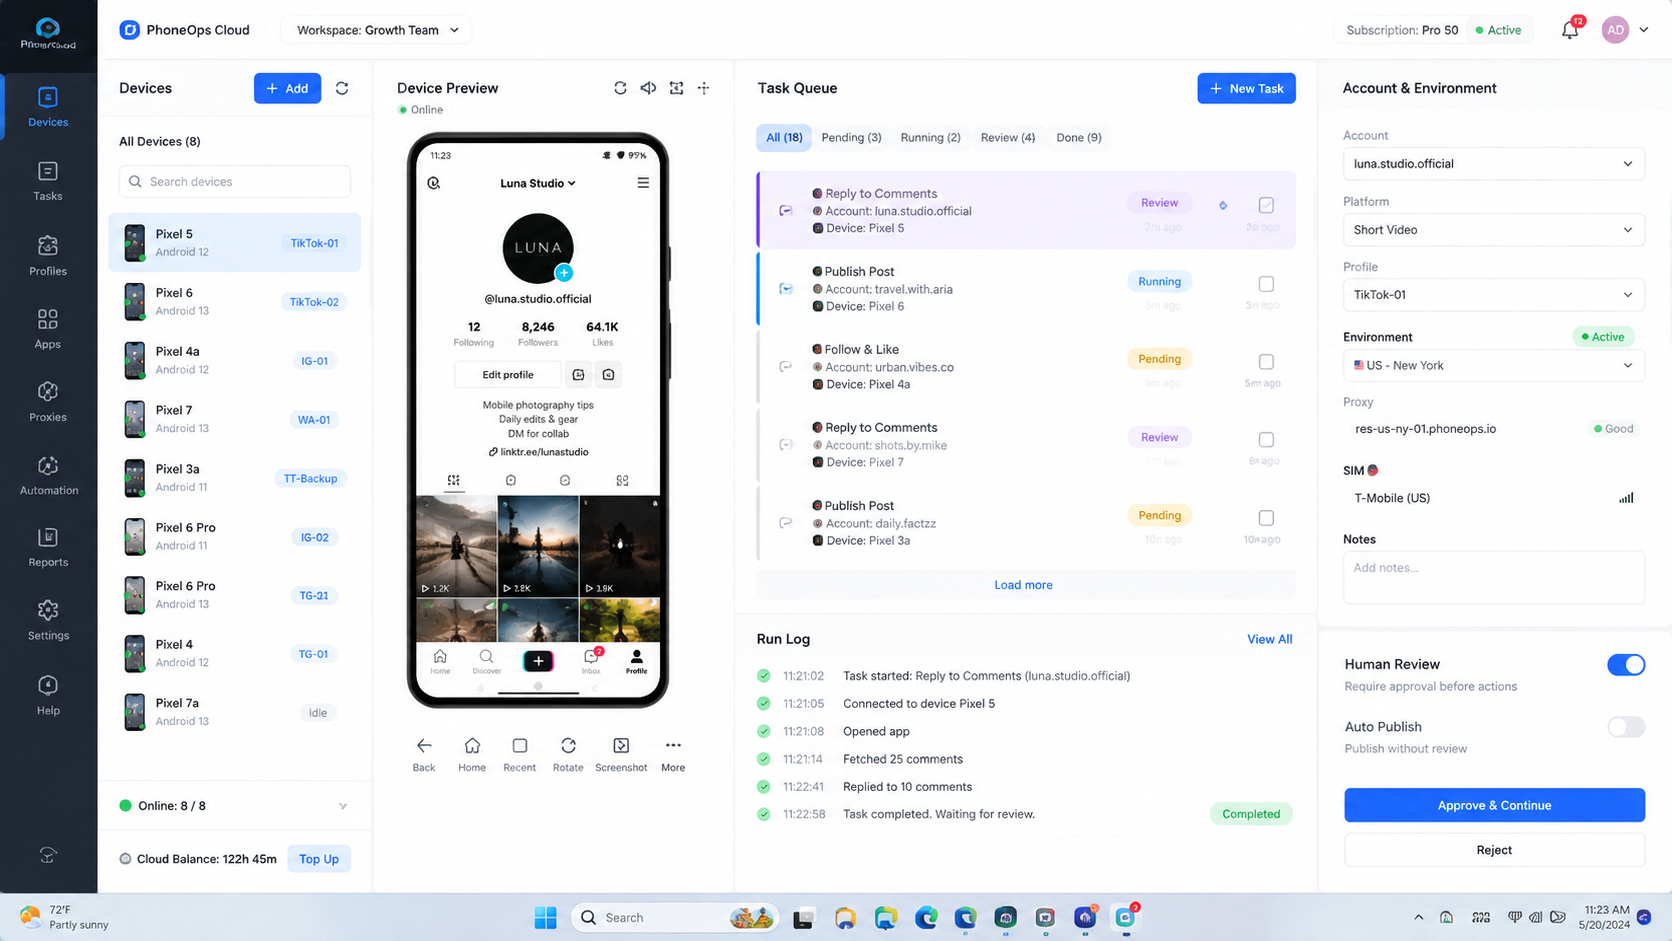
Task: Open Proxies in the left sidebar
Action: 48,402
